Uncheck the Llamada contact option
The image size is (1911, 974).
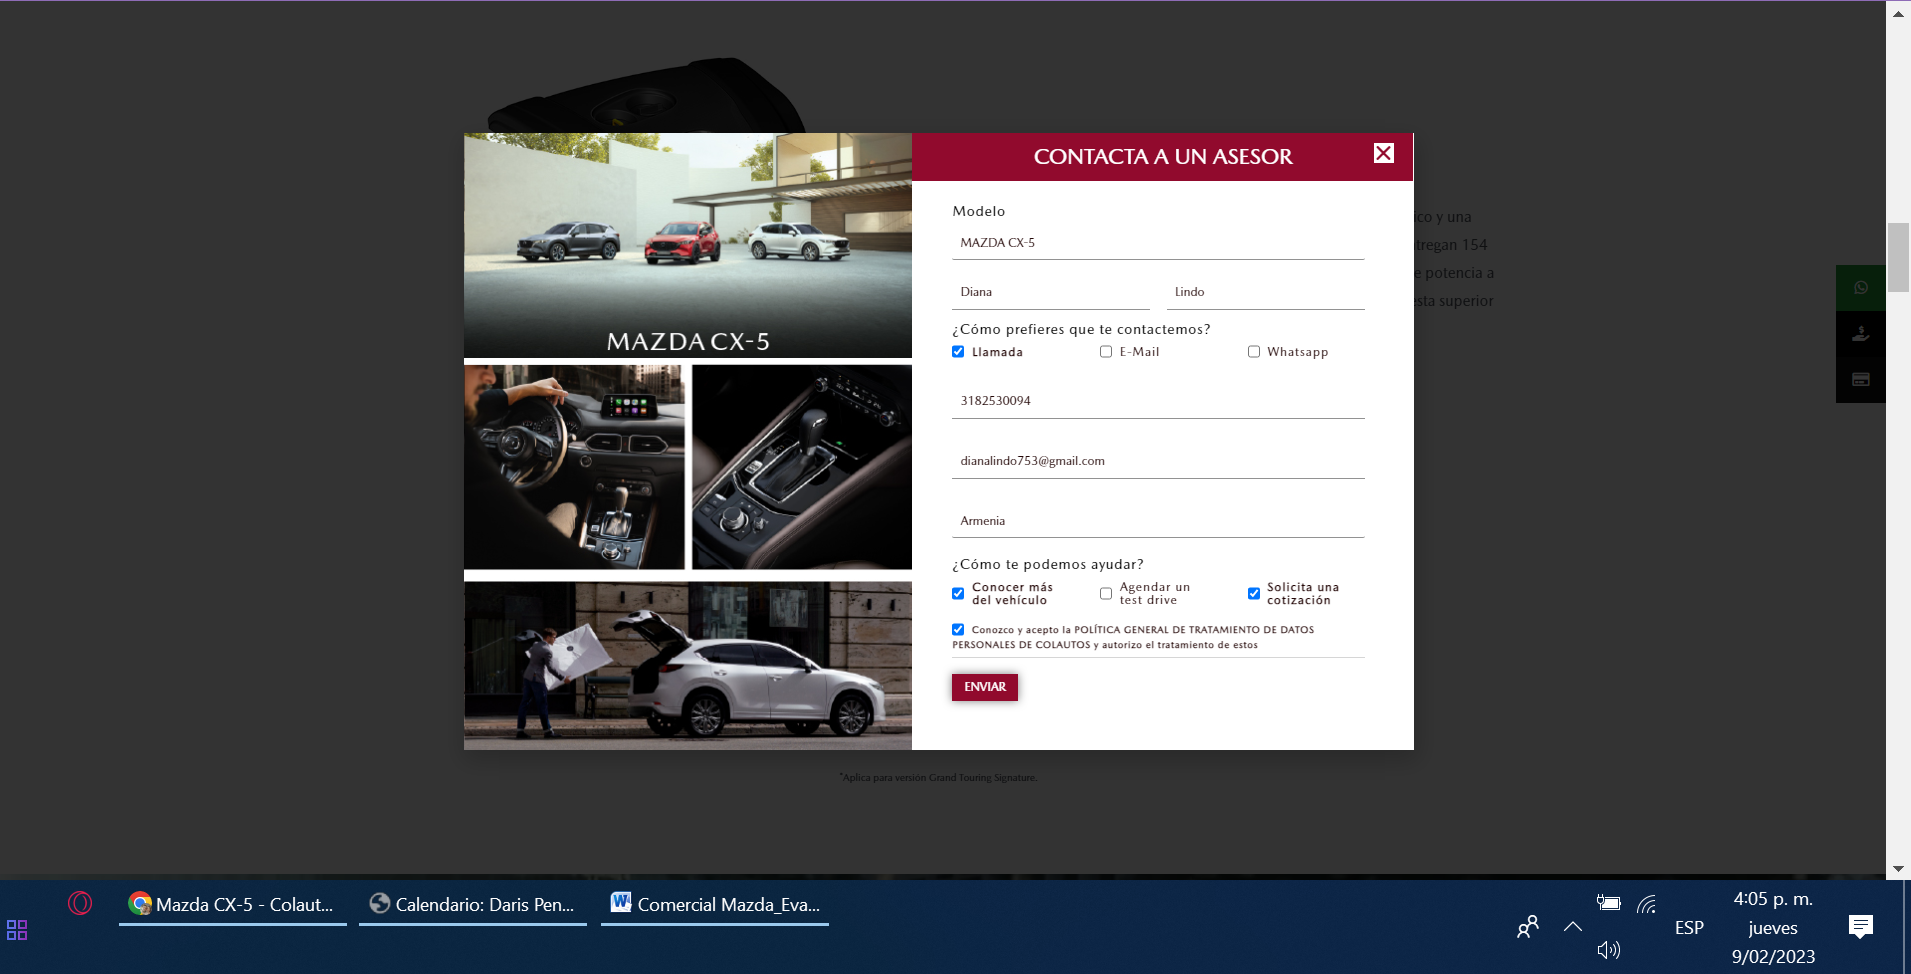click(x=958, y=352)
